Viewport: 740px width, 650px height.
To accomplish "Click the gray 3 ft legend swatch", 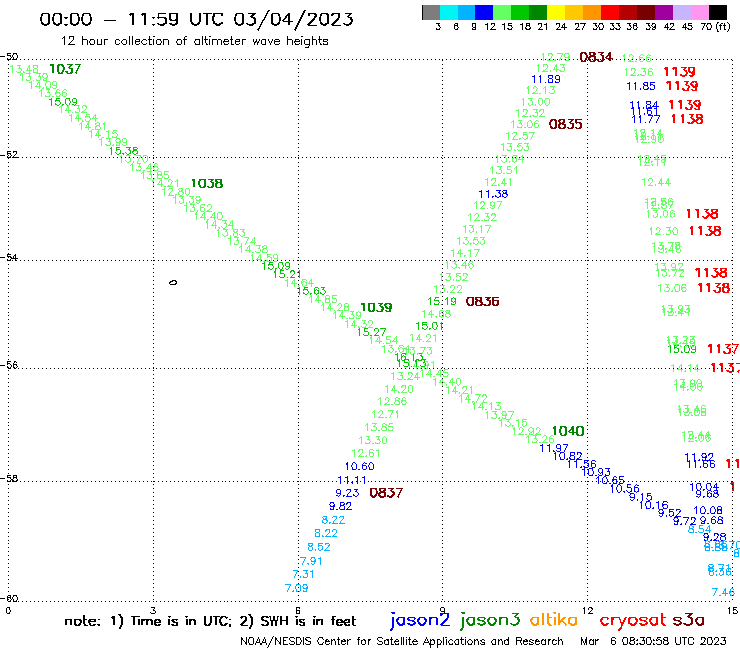I will 431,12.
